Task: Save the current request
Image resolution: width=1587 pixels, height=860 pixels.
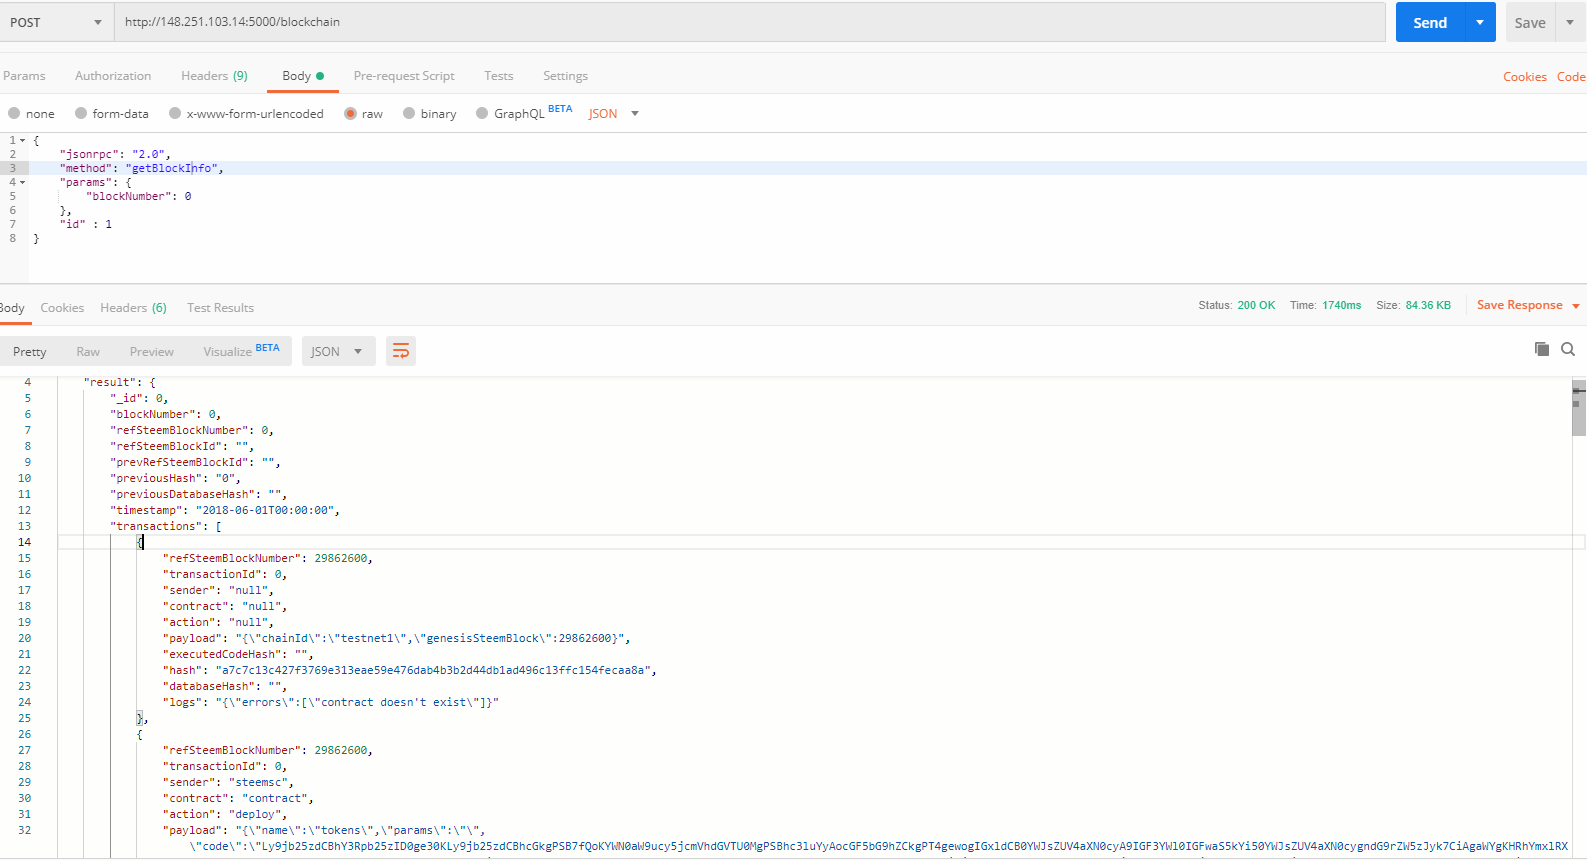Action: tap(1530, 22)
